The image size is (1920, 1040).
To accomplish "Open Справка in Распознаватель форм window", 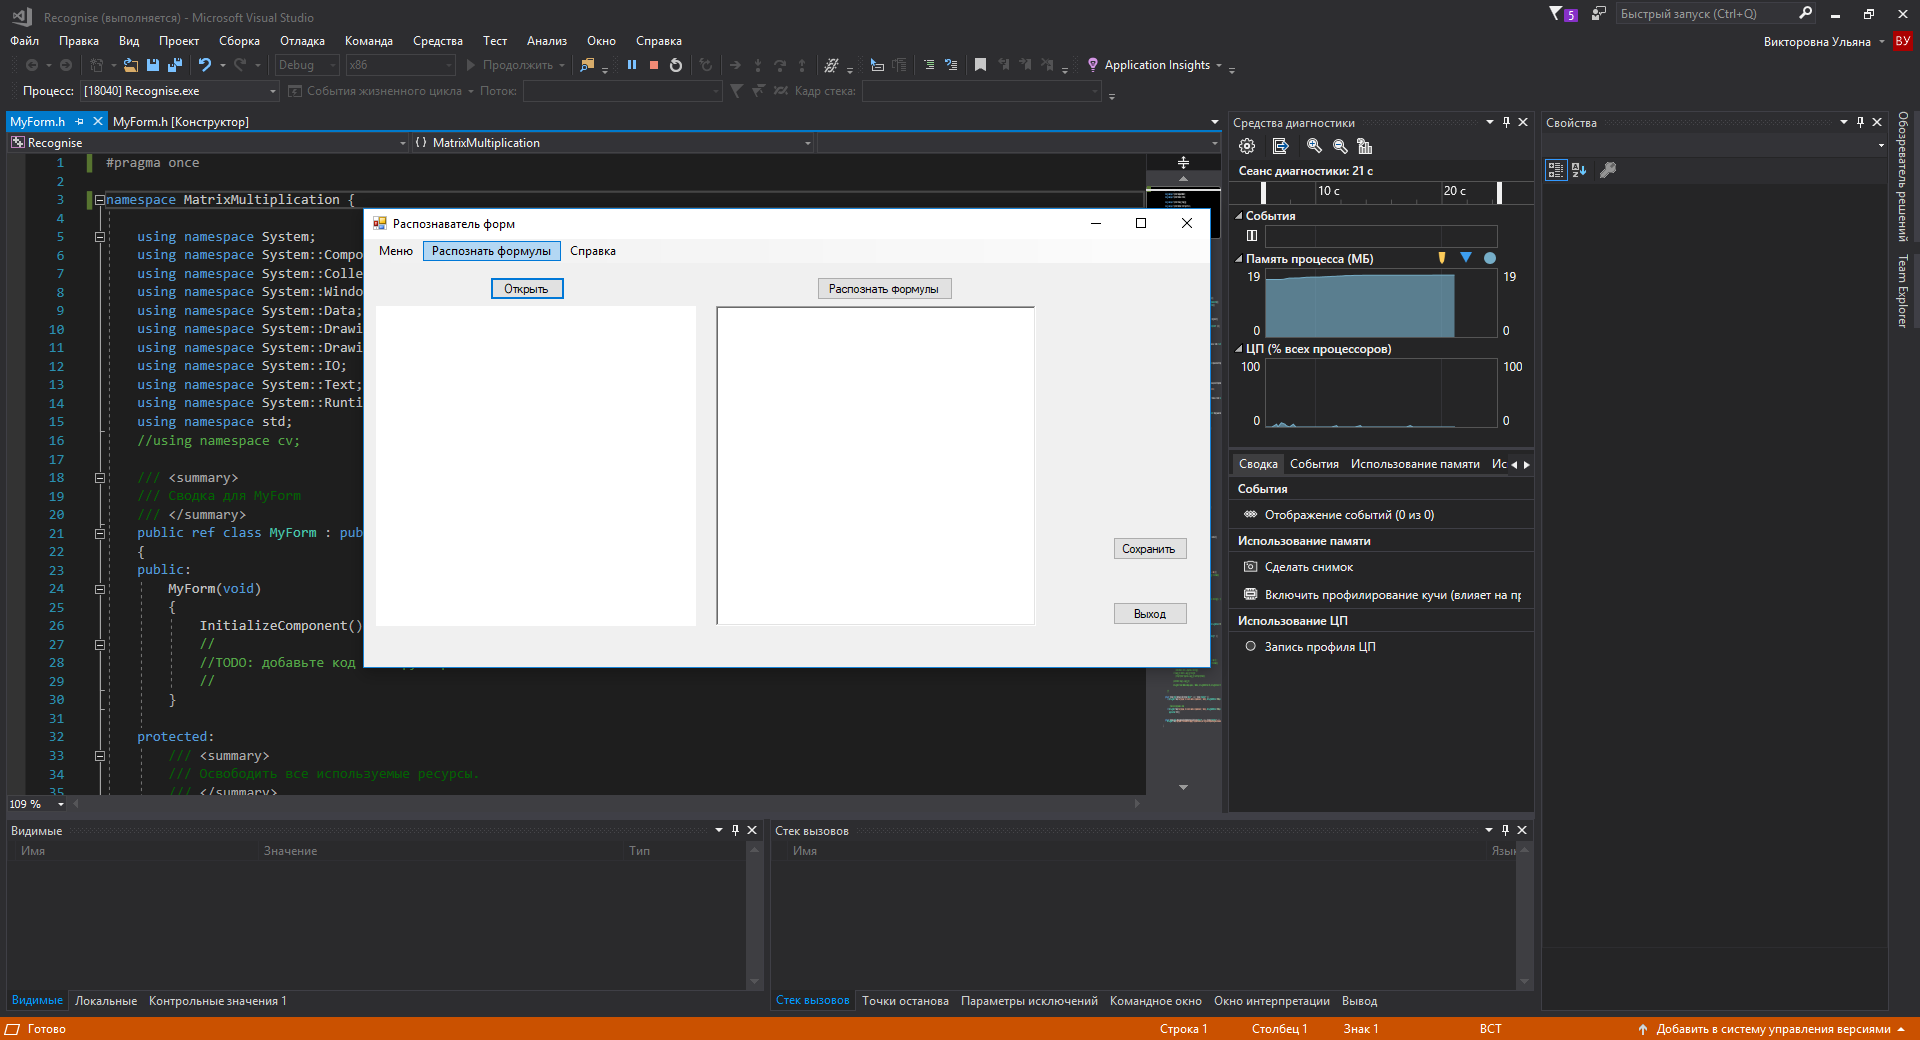I will click(x=593, y=251).
